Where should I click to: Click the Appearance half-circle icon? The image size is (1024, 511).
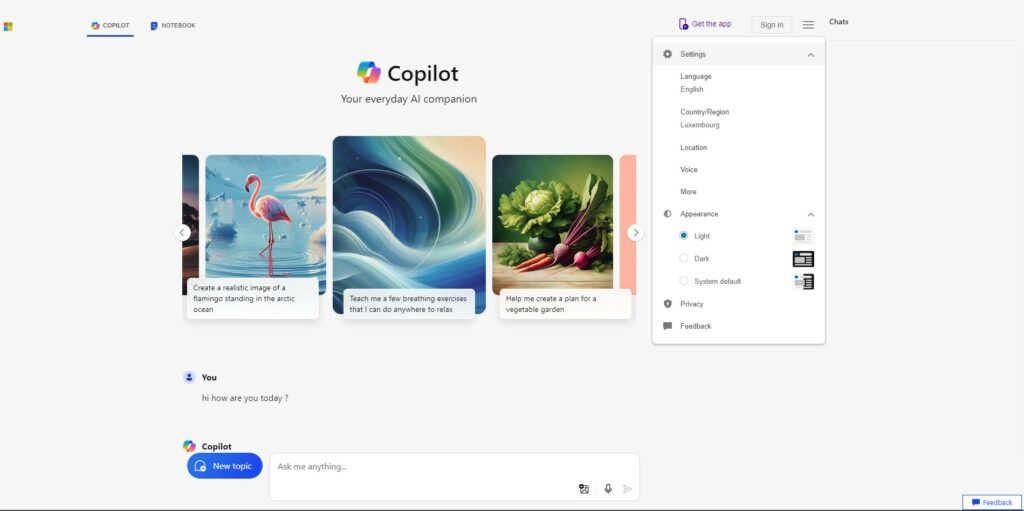click(667, 214)
